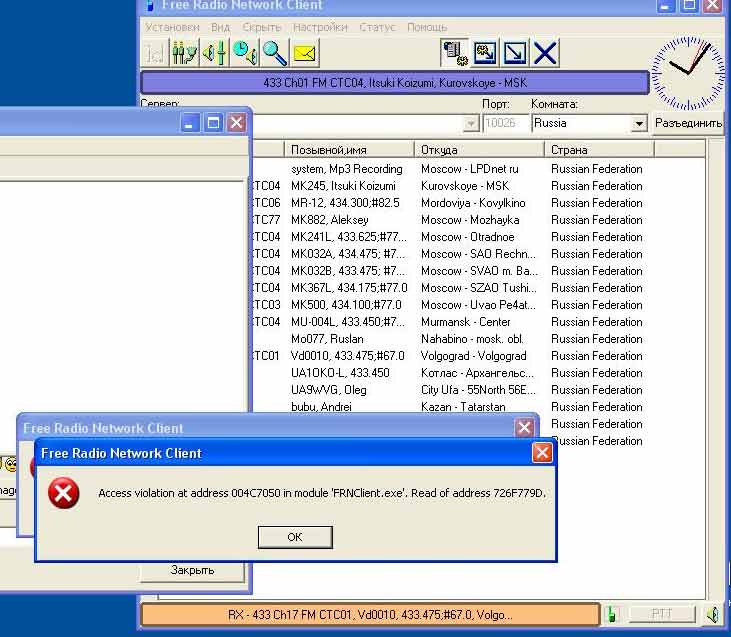Close the front error dialog
Viewport: 731px width, 637px height.
pyautogui.click(x=542, y=452)
